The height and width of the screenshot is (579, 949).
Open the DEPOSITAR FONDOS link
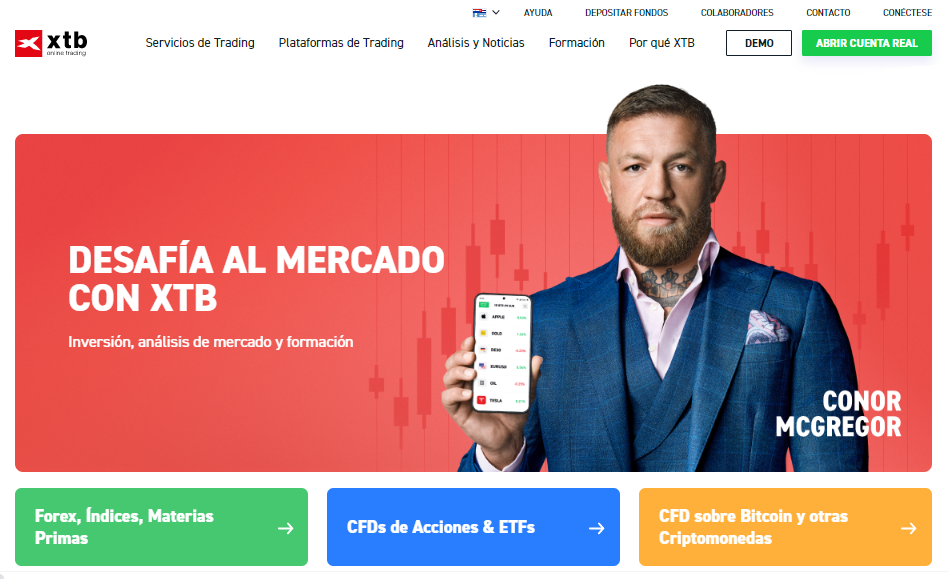[x=626, y=13]
